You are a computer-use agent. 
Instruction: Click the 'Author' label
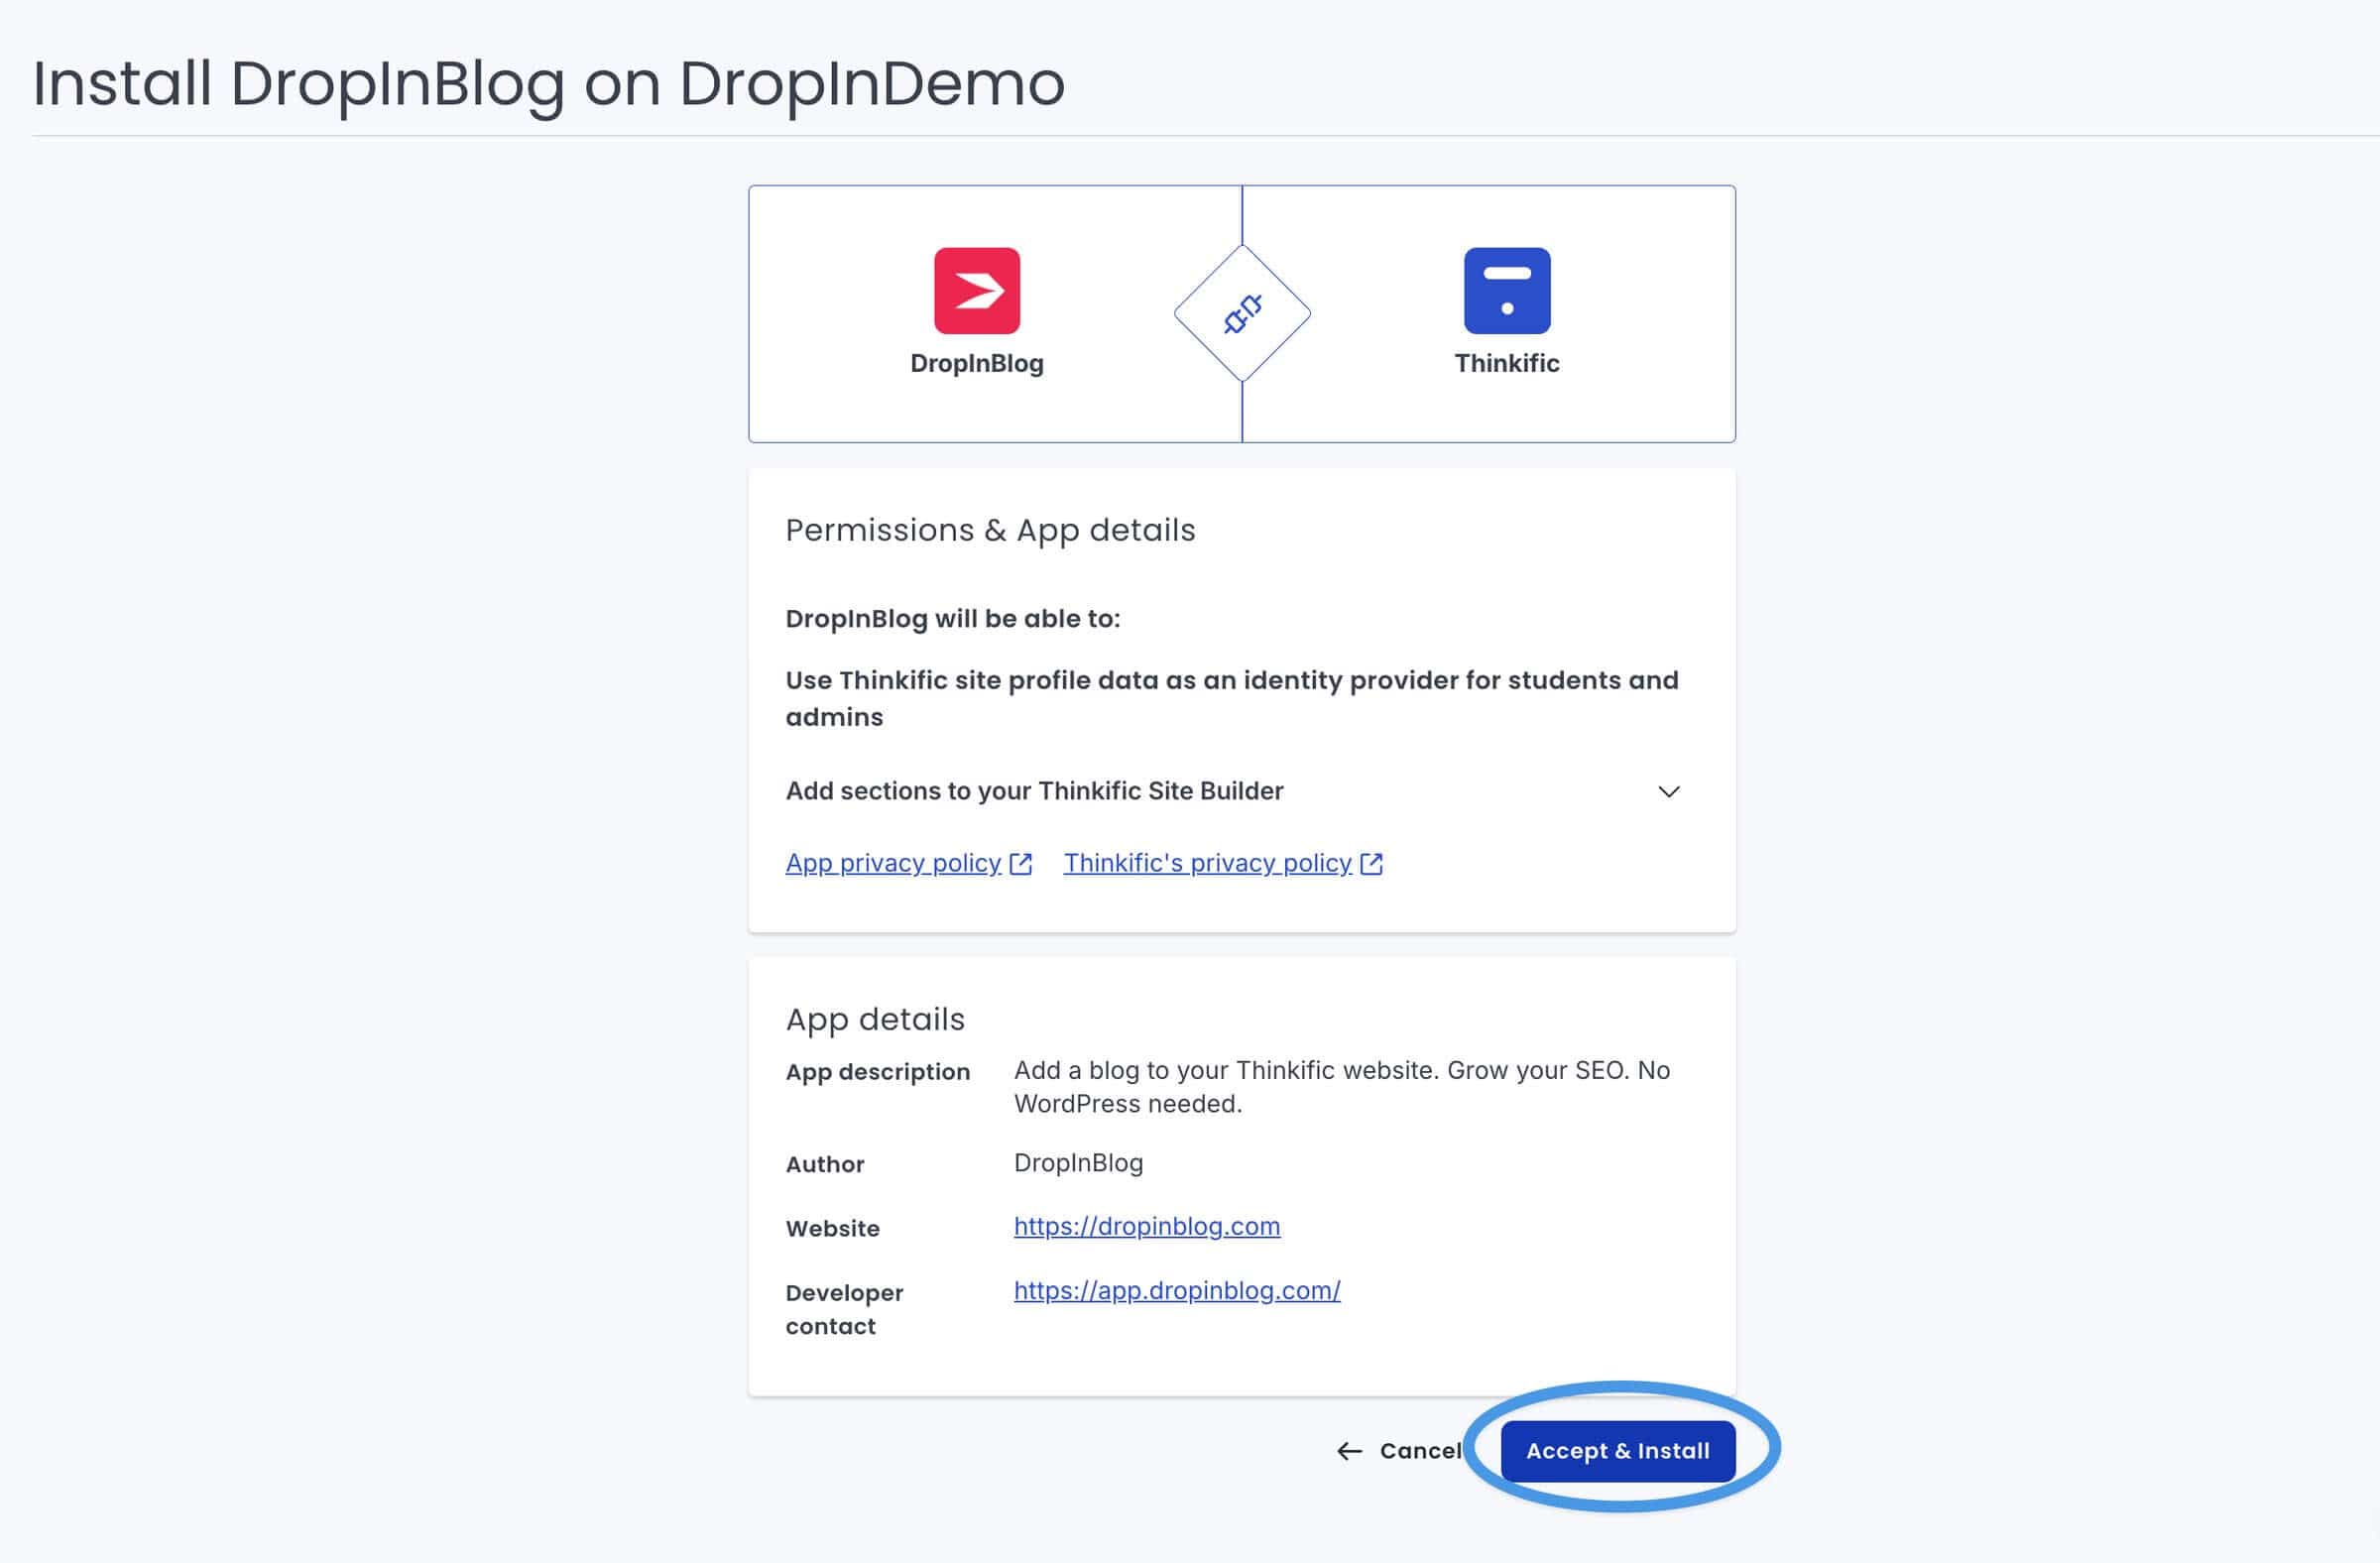pyautogui.click(x=825, y=1164)
